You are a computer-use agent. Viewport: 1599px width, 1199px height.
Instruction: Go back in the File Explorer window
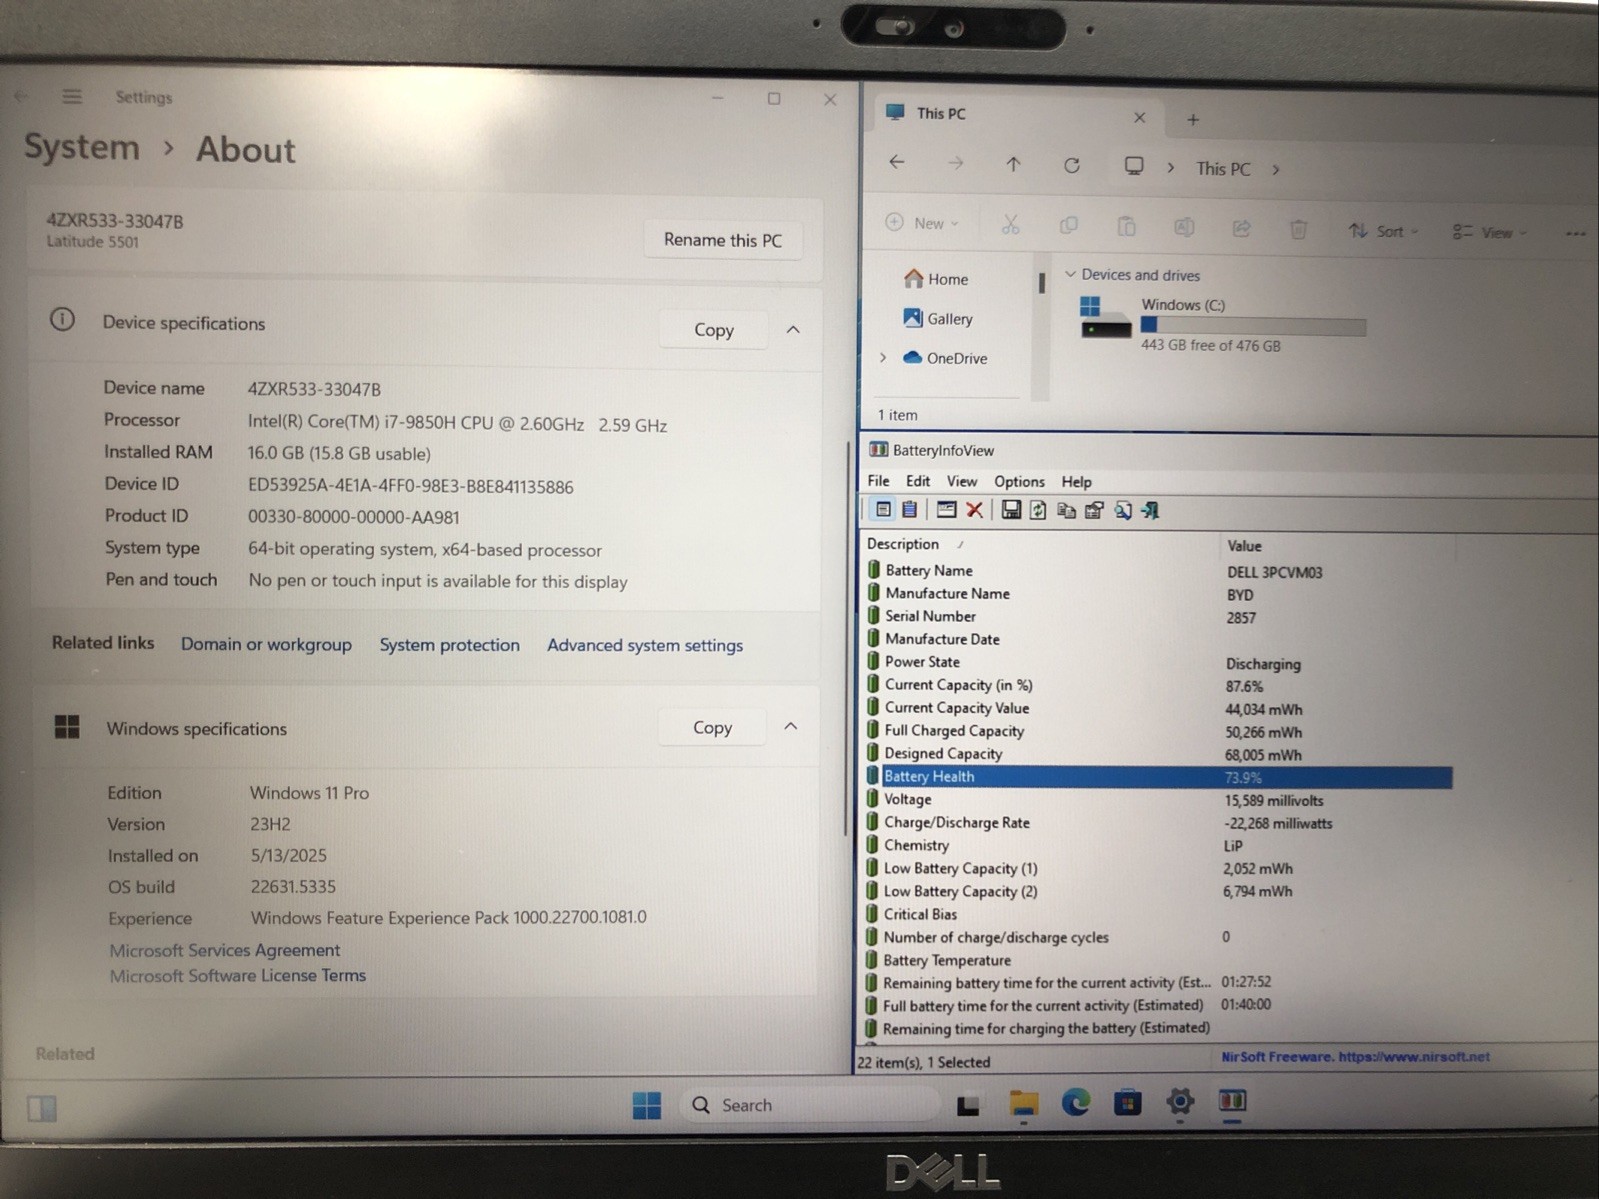coord(897,162)
